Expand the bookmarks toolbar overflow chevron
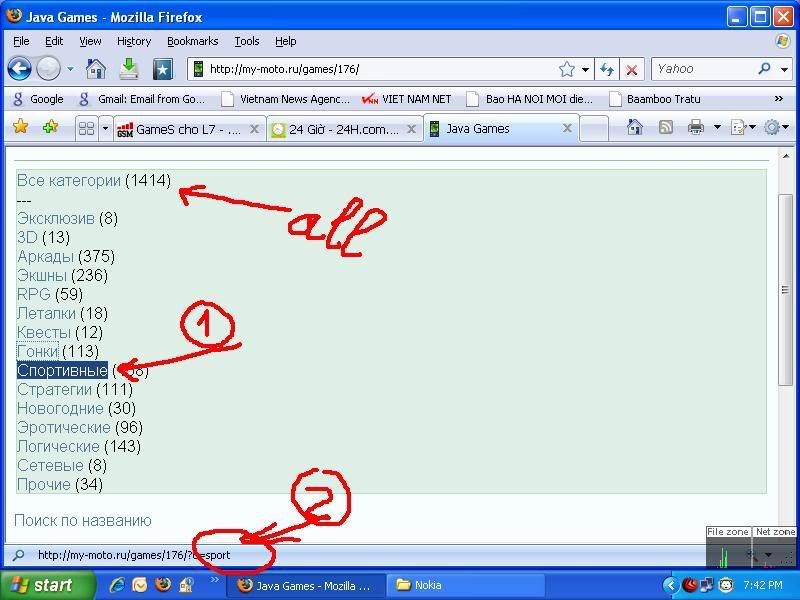The height and width of the screenshot is (600, 800). click(778, 99)
